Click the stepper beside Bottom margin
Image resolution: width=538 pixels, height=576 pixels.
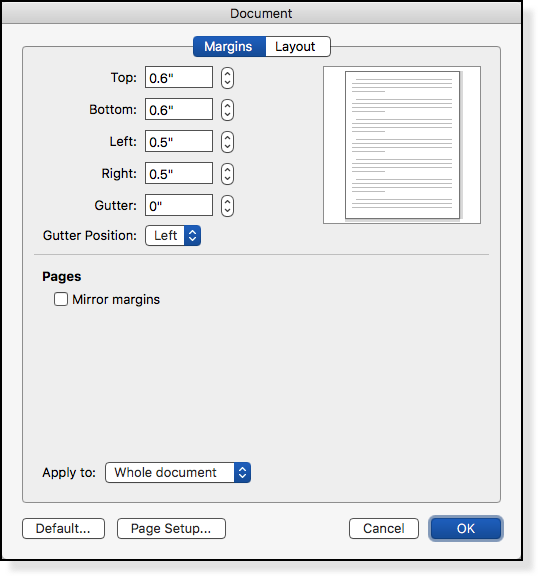point(227,110)
